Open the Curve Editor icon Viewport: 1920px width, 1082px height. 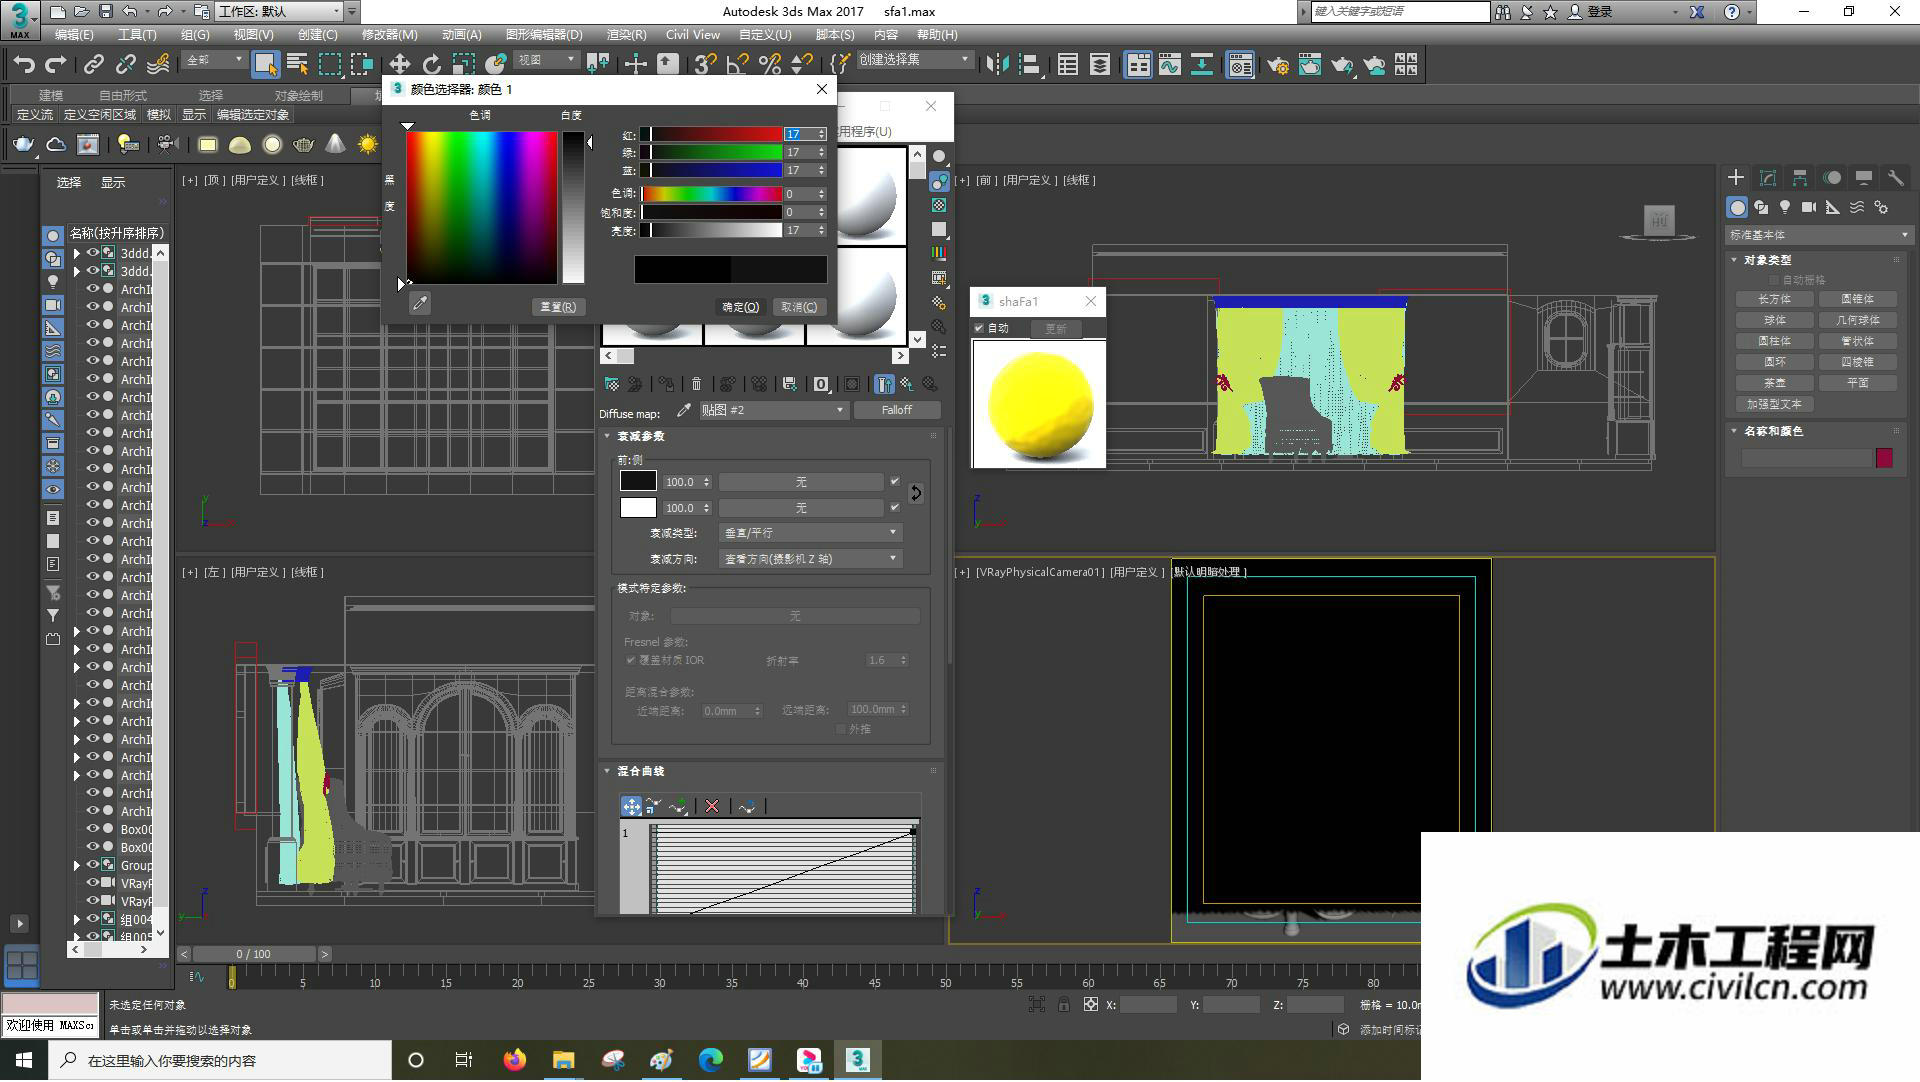(1170, 65)
